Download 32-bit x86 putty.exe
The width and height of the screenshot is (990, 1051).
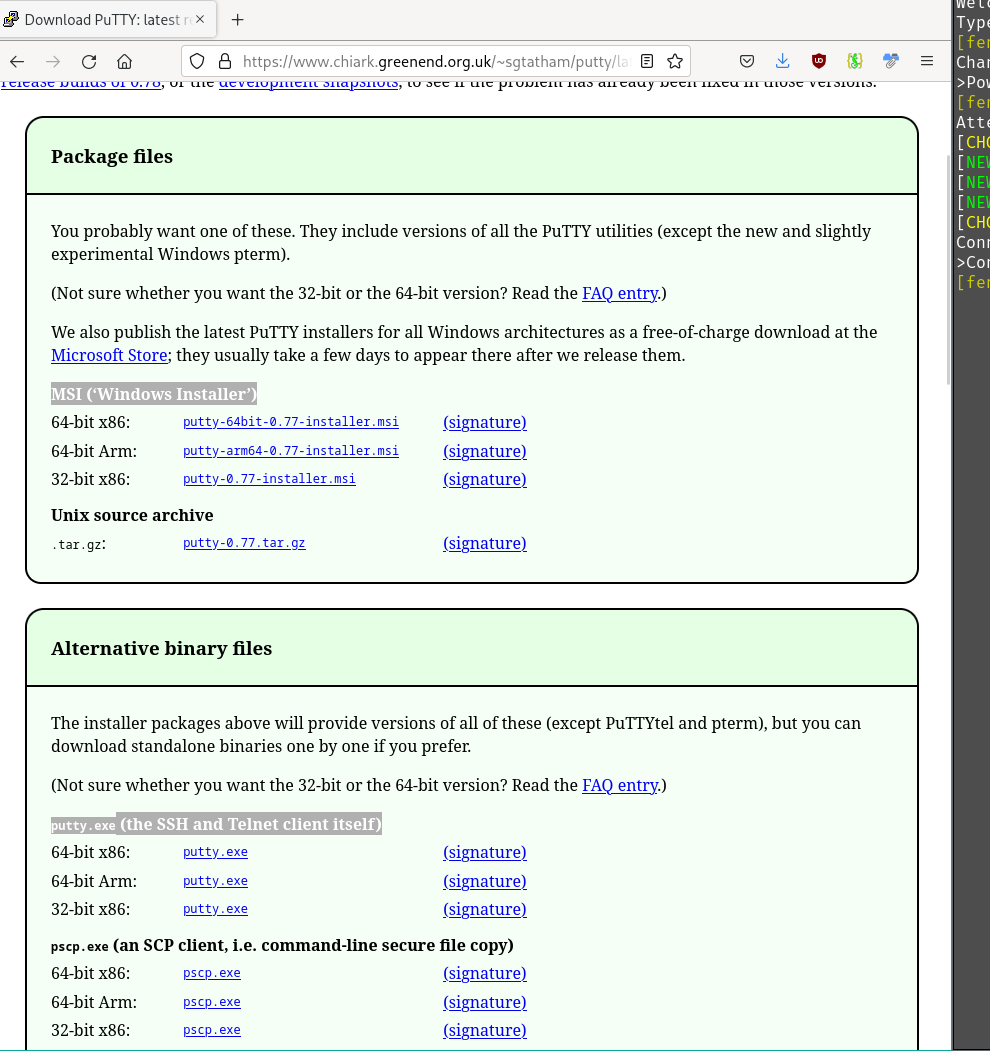pyautogui.click(x=215, y=909)
